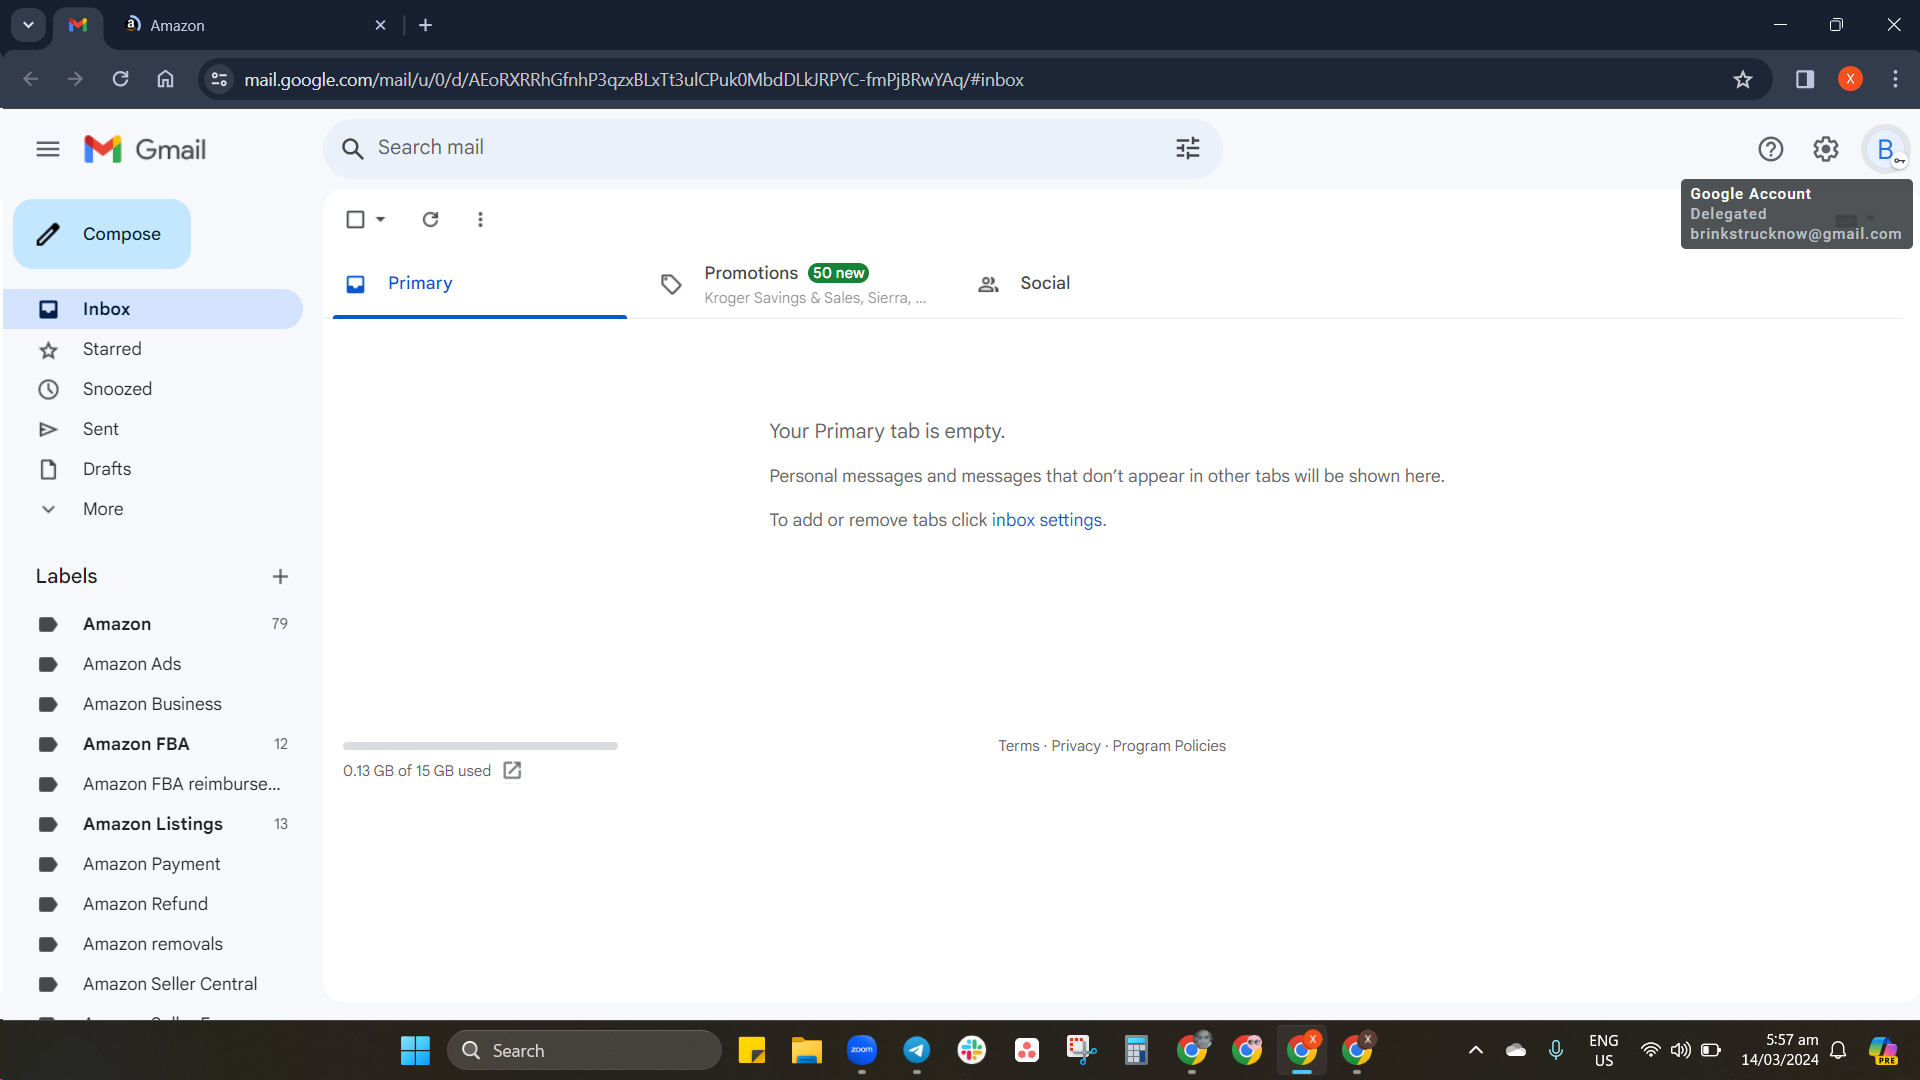This screenshot has height=1080, width=1920.
Task: Open Calculator from the taskbar
Action: tap(1136, 1050)
